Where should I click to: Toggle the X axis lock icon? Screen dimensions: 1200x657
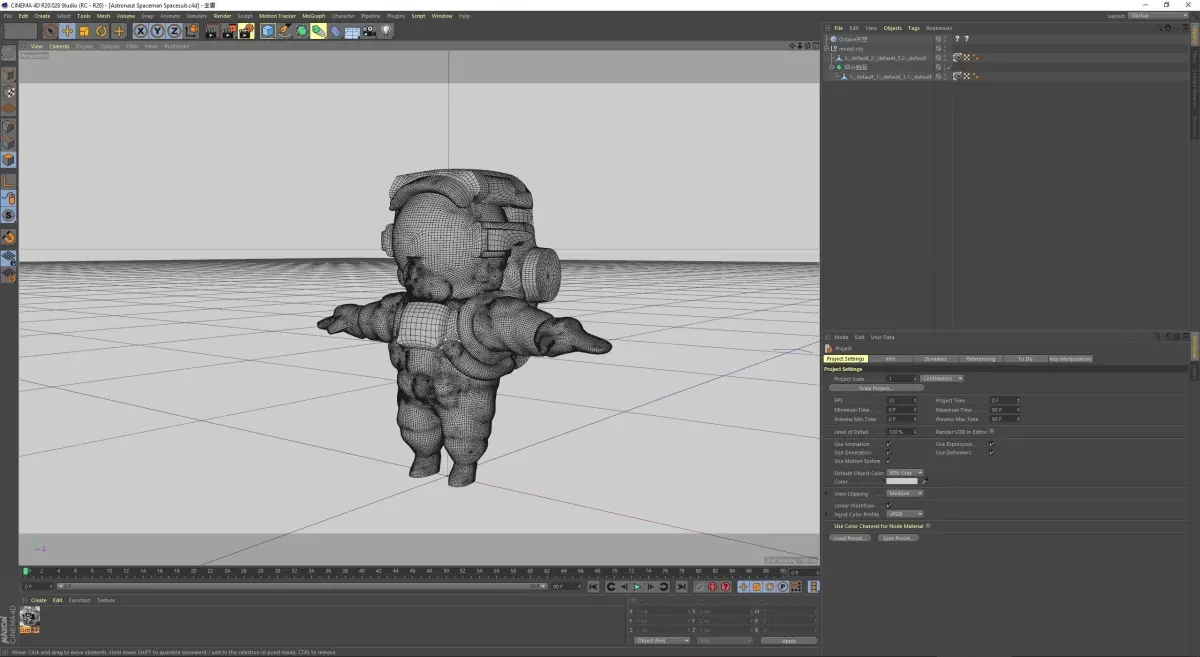pyautogui.click(x=141, y=31)
